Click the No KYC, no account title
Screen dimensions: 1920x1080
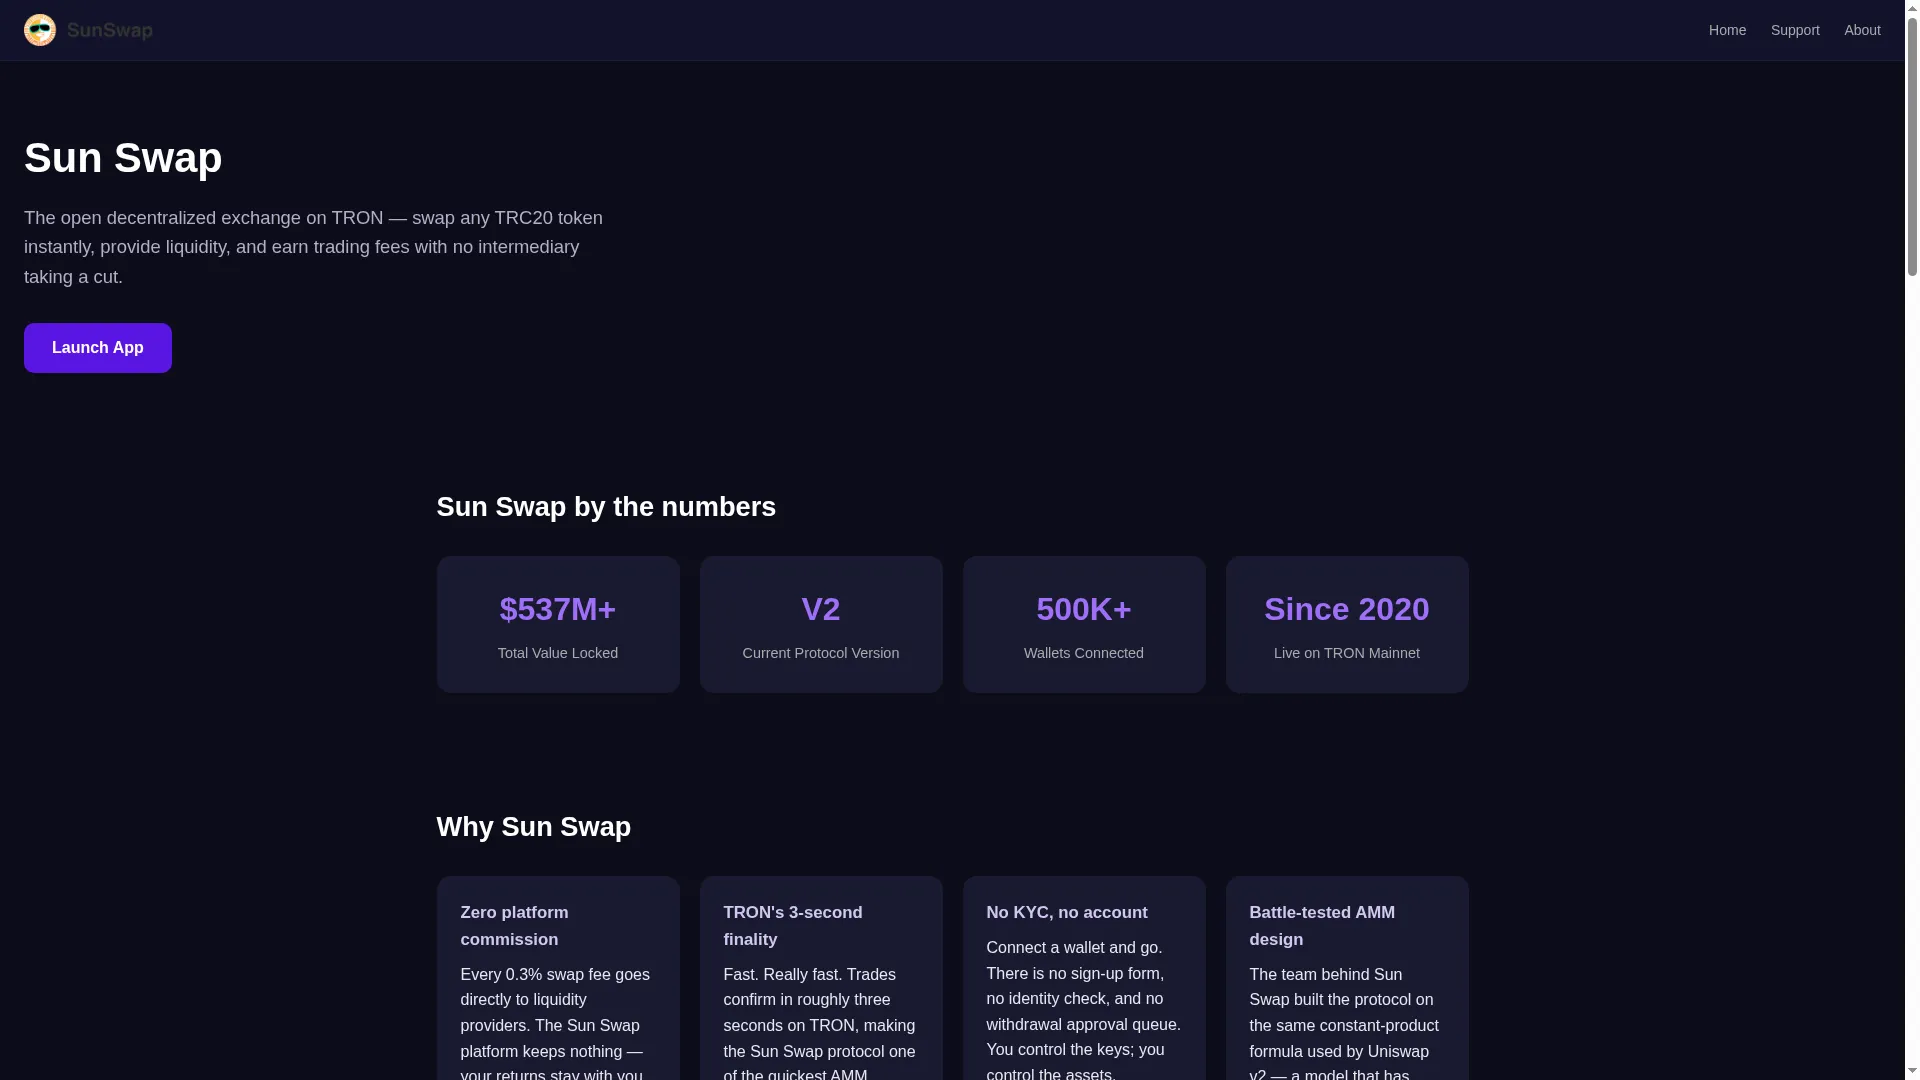click(x=1067, y=913)
